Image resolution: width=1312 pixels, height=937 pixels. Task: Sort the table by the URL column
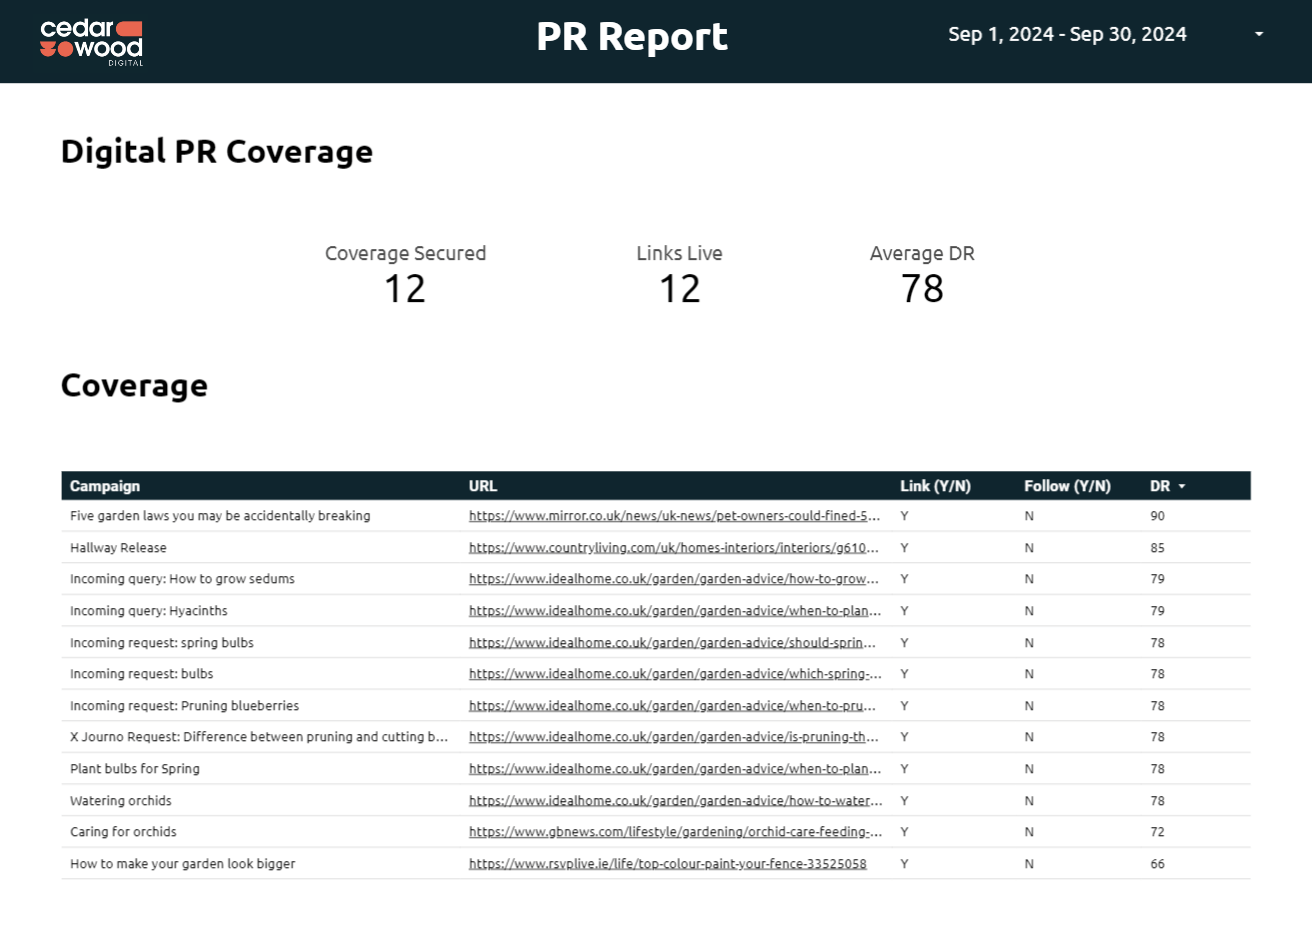(x=483, y=486)
